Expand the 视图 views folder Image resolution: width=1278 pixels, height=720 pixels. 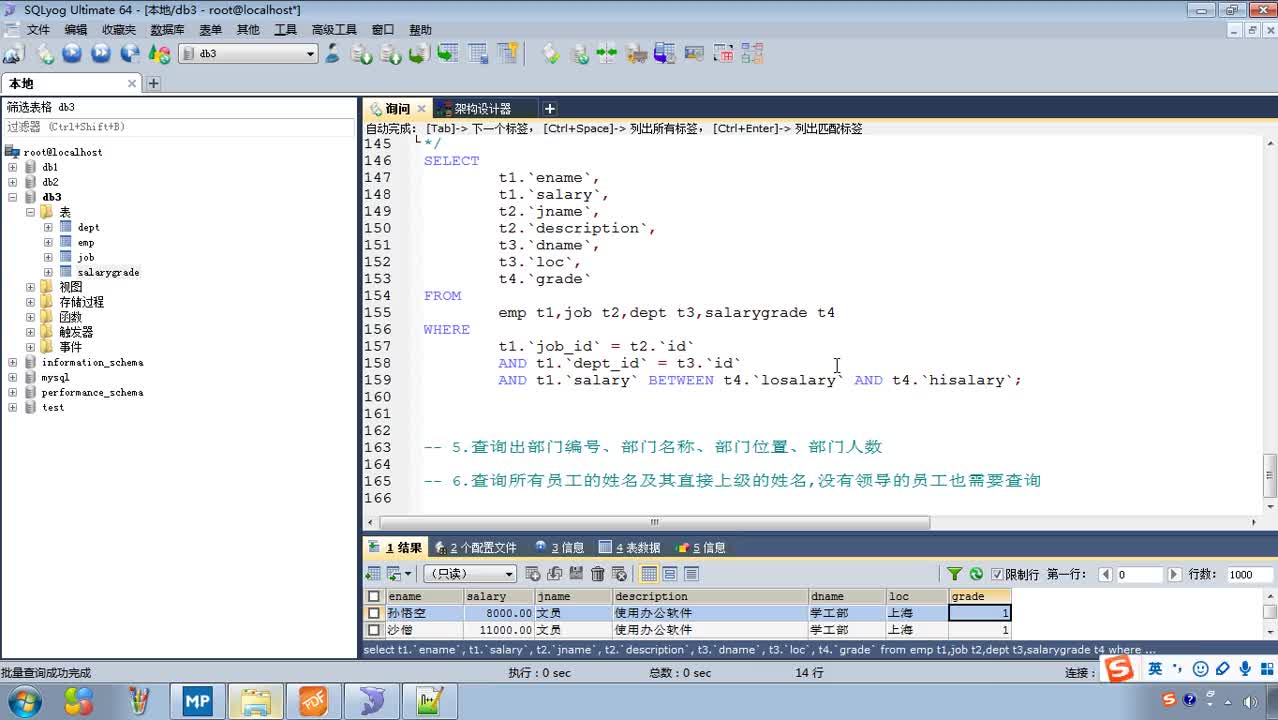(30, 287)
